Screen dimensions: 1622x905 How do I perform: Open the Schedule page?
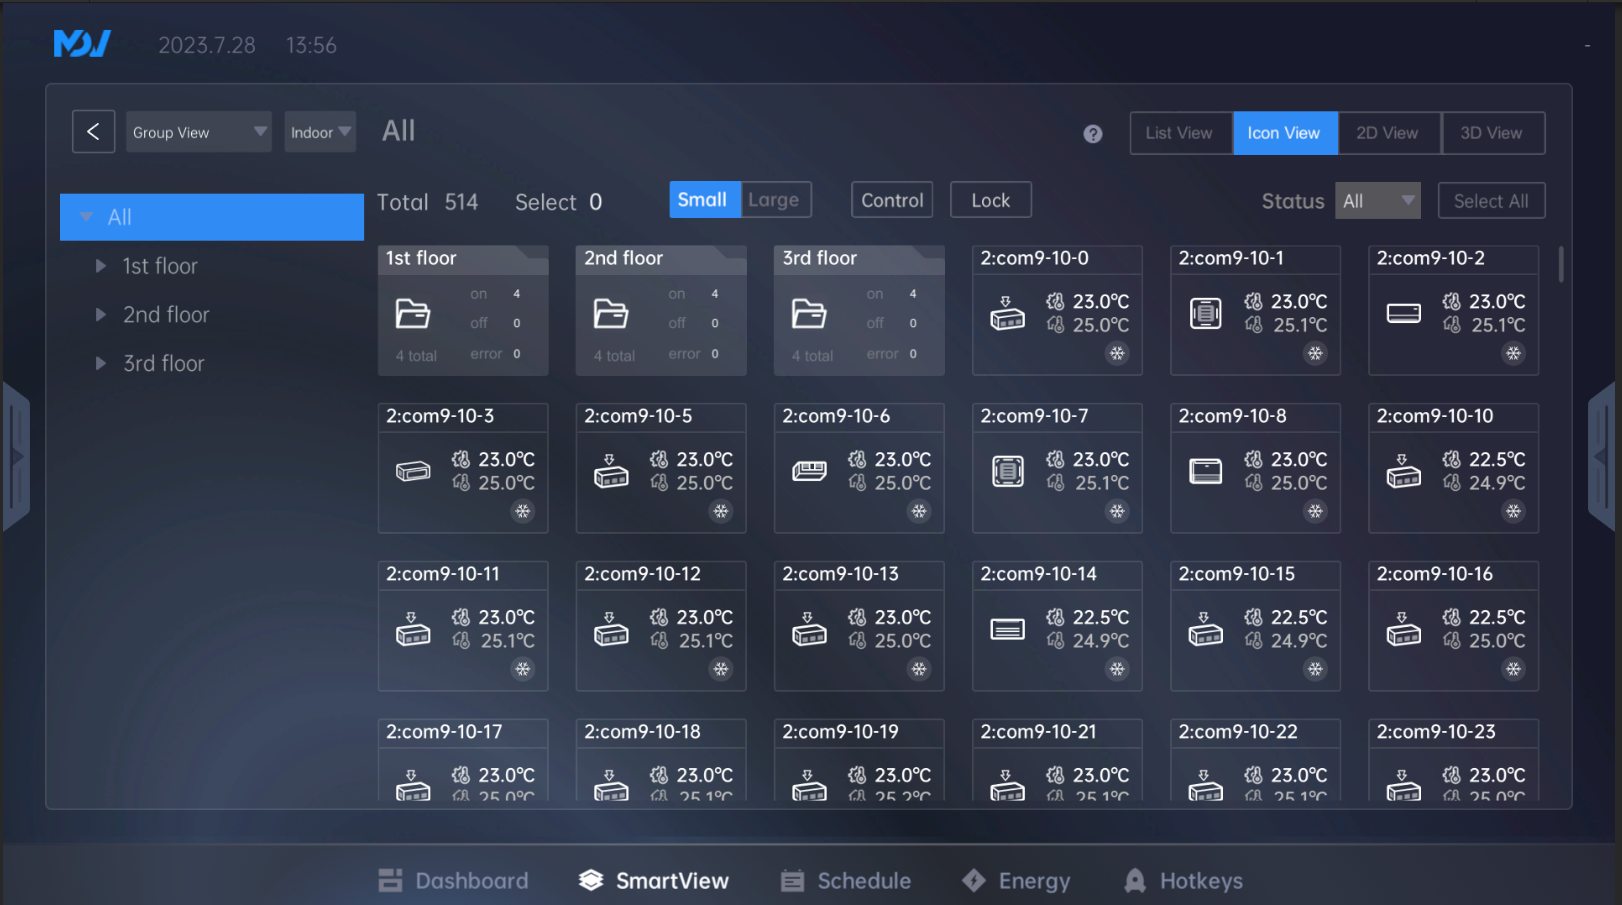click(846, 880)
